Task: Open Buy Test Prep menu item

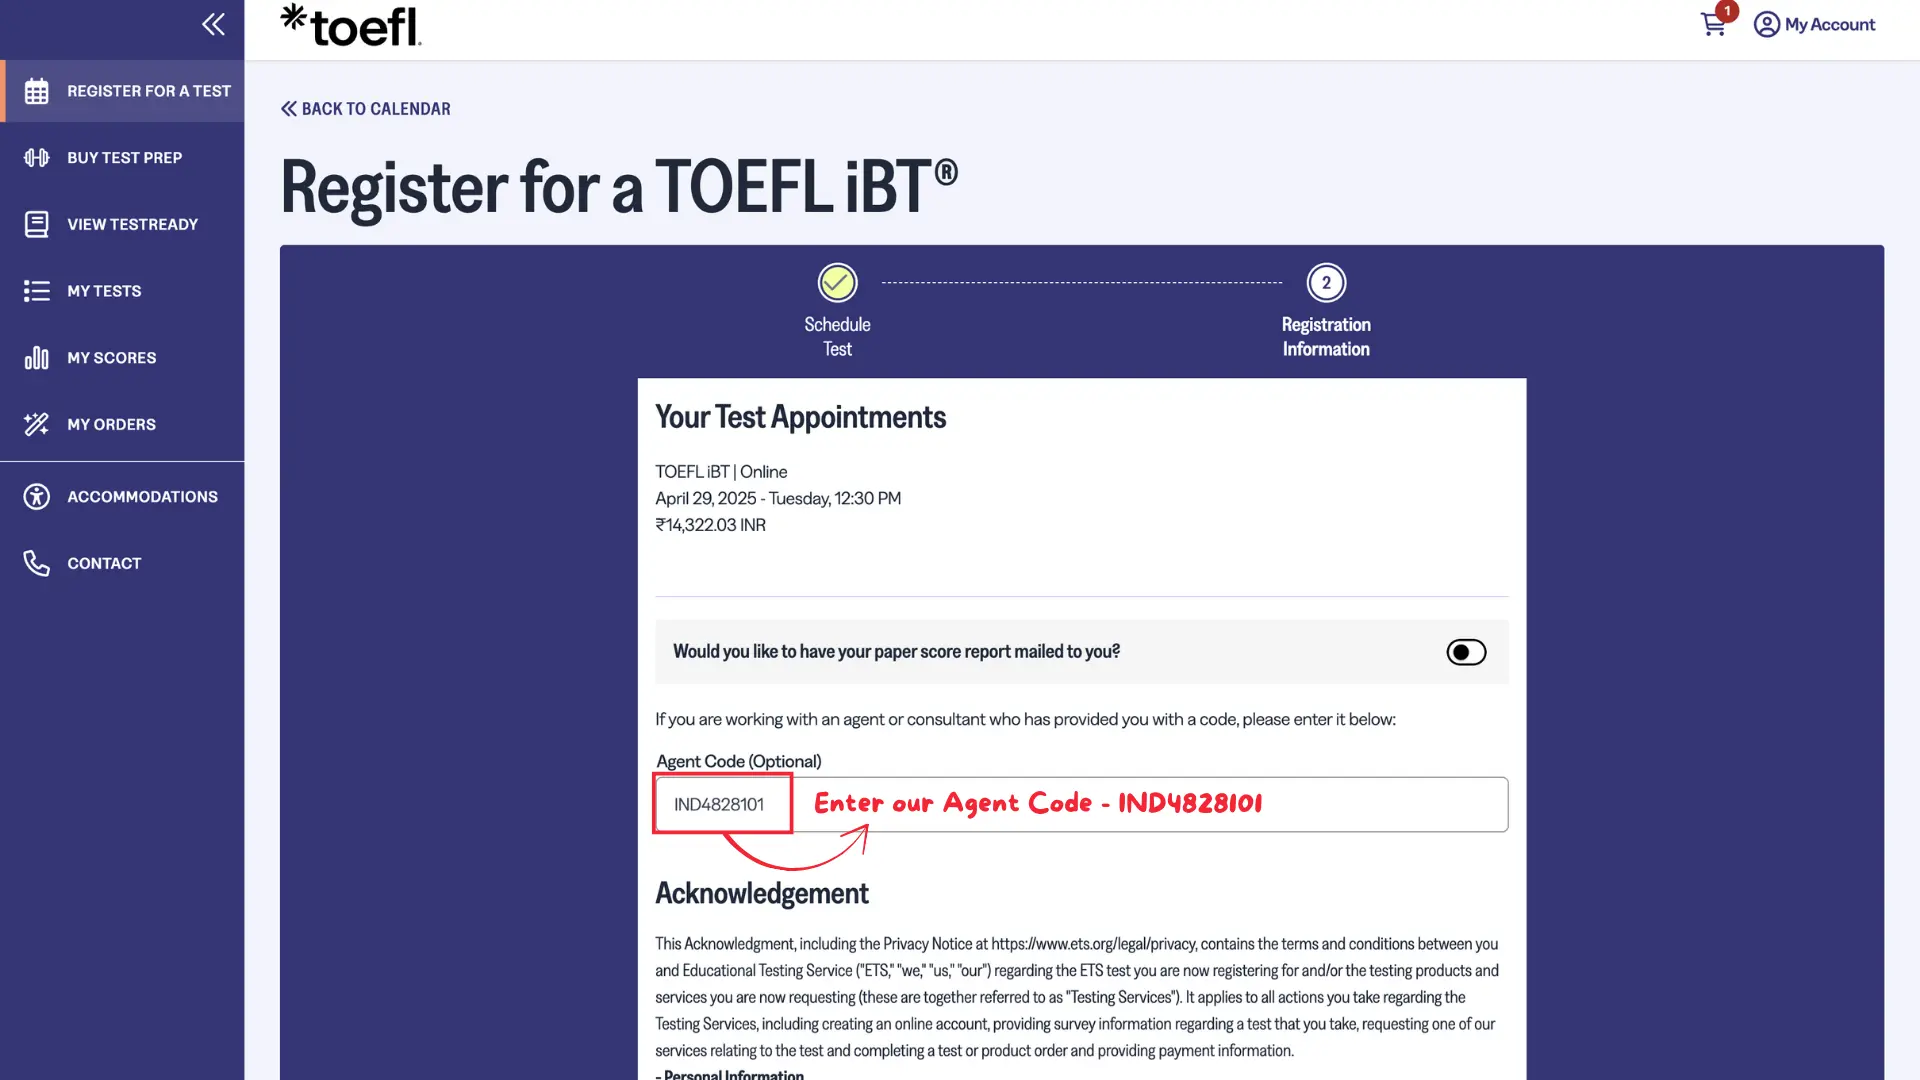Action: point(124,158)
